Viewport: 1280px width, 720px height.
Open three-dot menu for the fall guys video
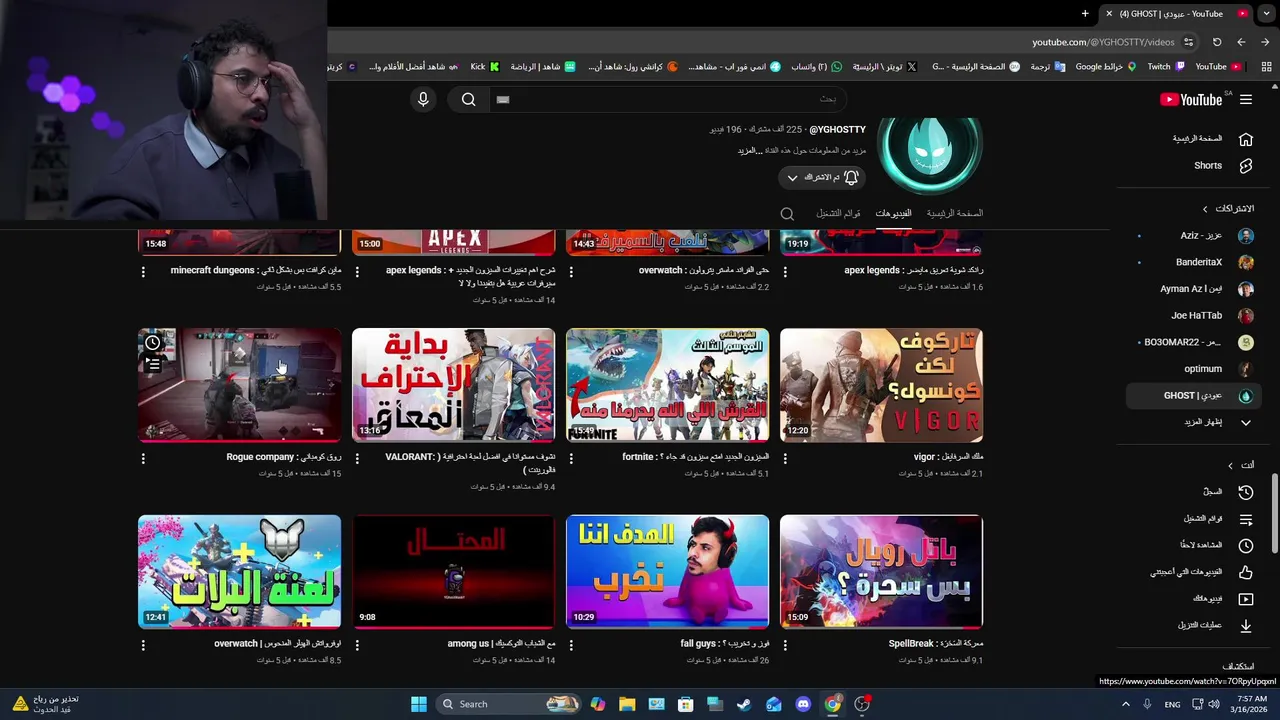(571, 645)
